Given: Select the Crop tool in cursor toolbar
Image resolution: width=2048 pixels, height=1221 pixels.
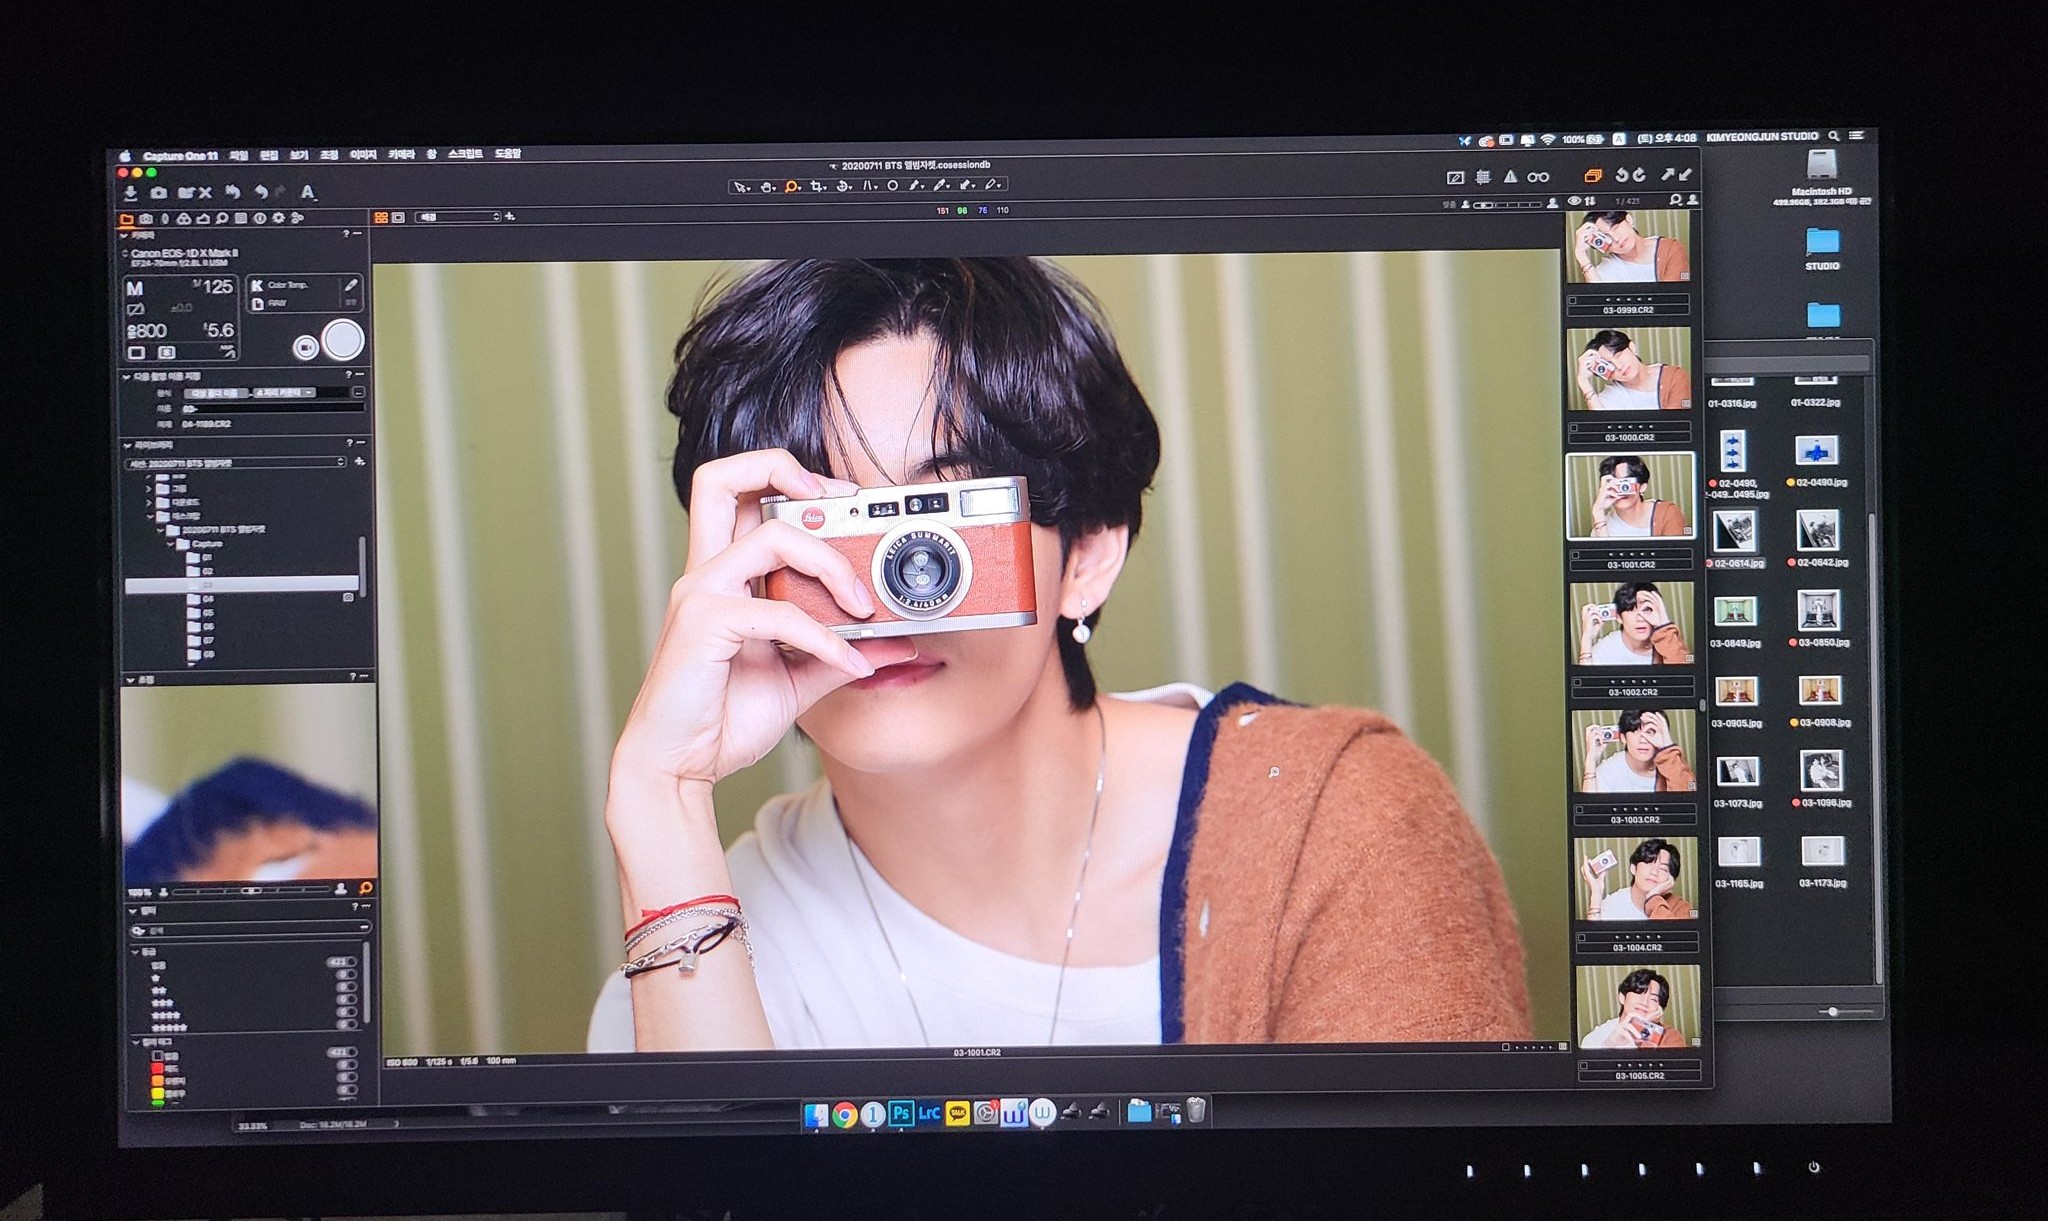Looking at the screenshot, I should pos(817,186).
